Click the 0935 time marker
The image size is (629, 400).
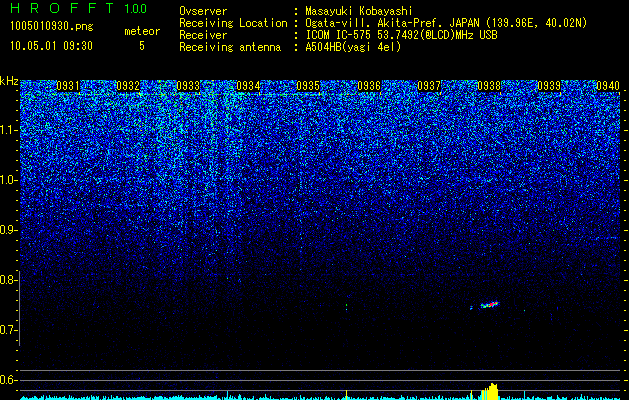point(308,86)
